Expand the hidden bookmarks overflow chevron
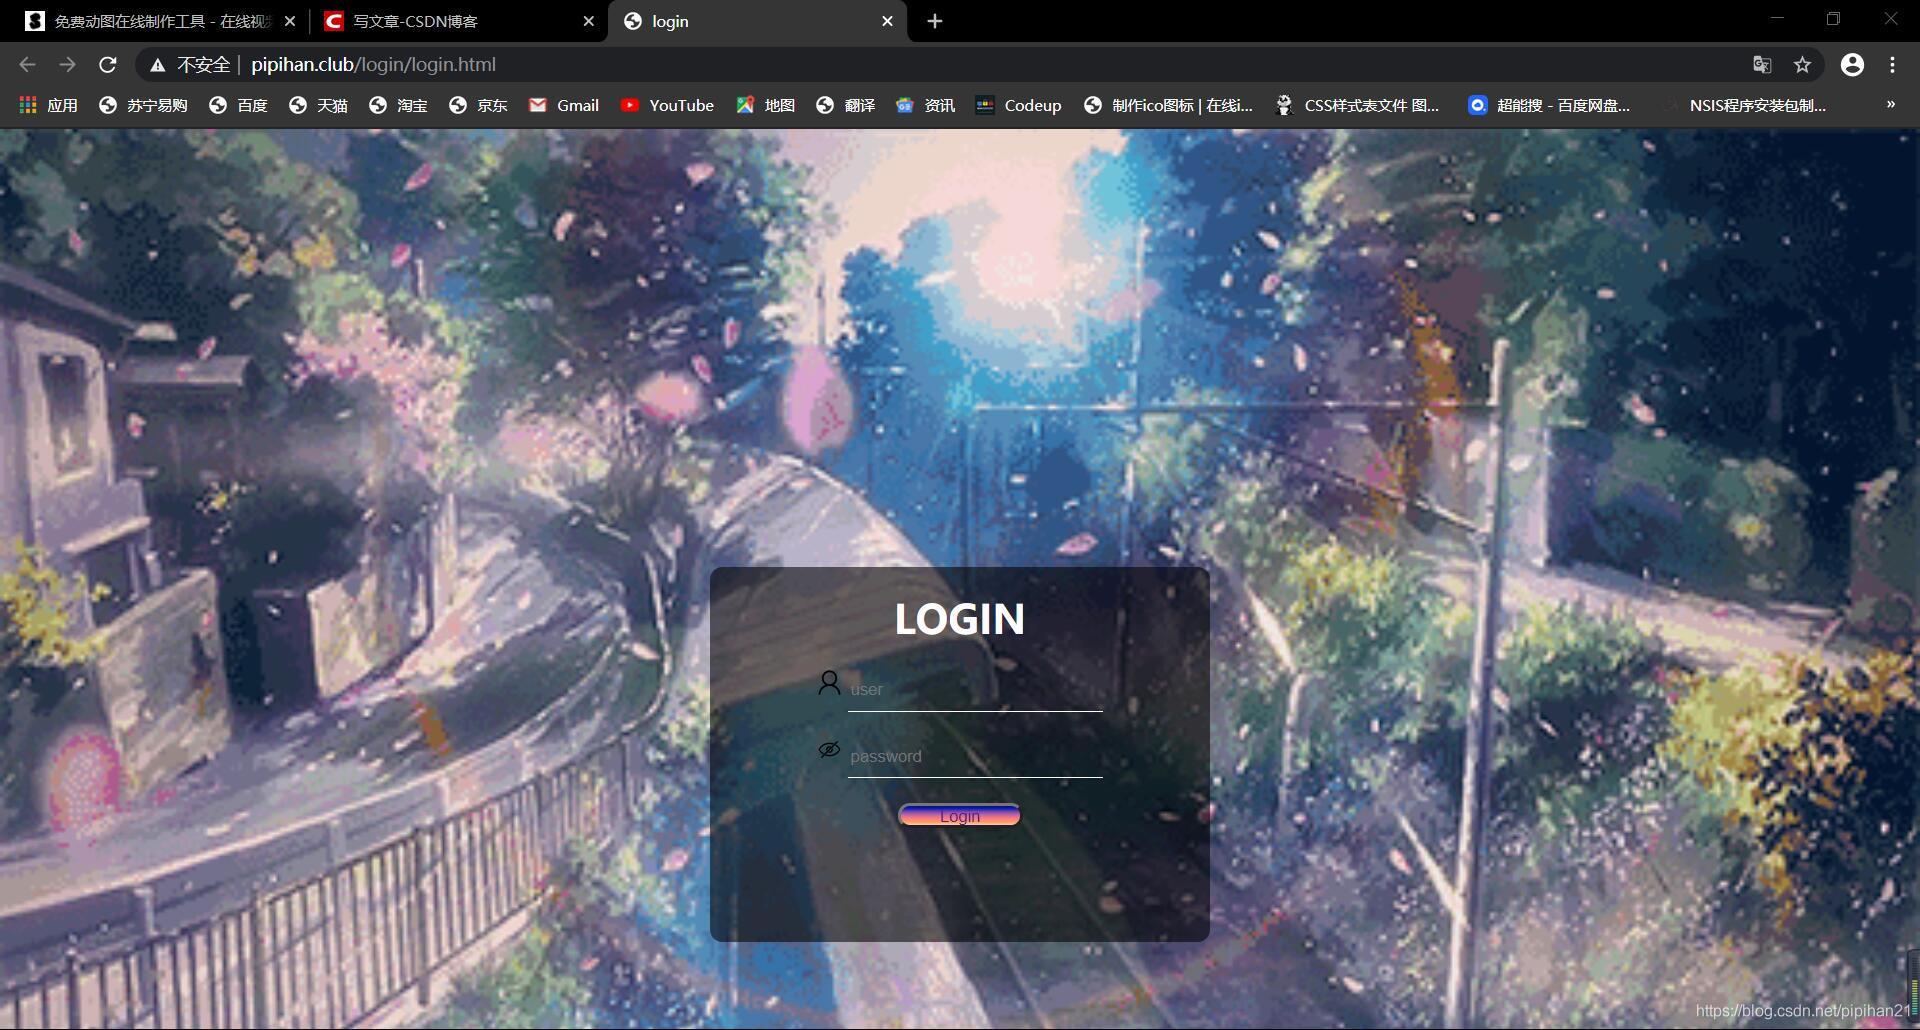This screenshot has width=1920, height=1030. pyautogui.click(x=1890, y=104)
